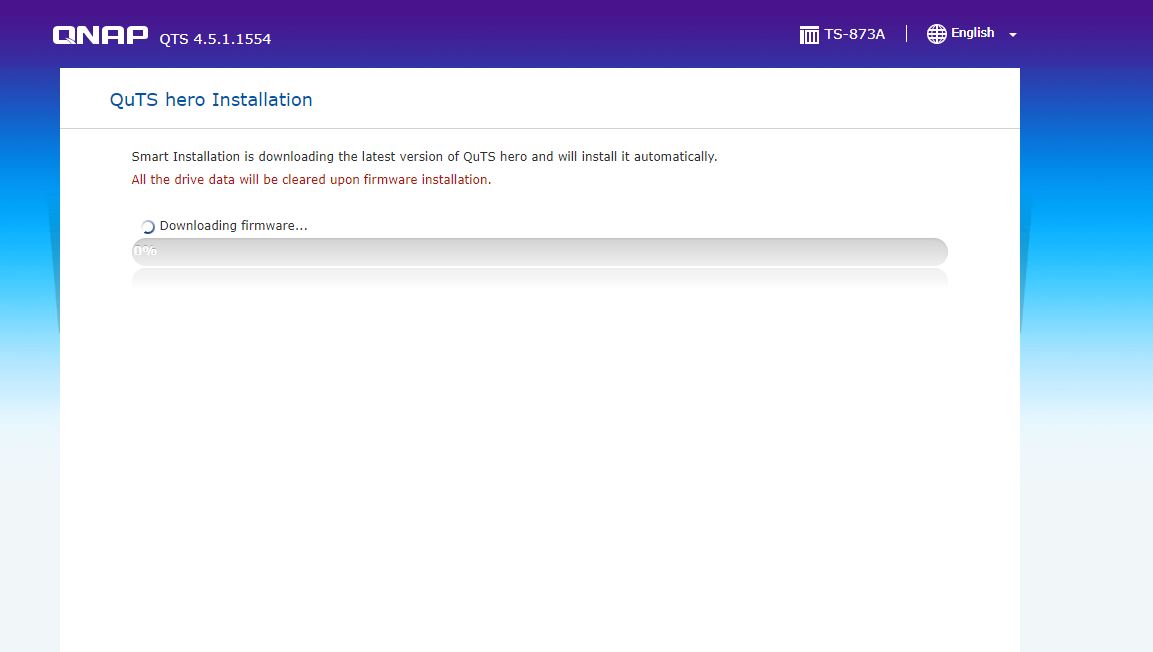This screenshot has width=1153, height=652.
Task: Click the QNAP logo in the header
Action: click(x=100, y=35)
